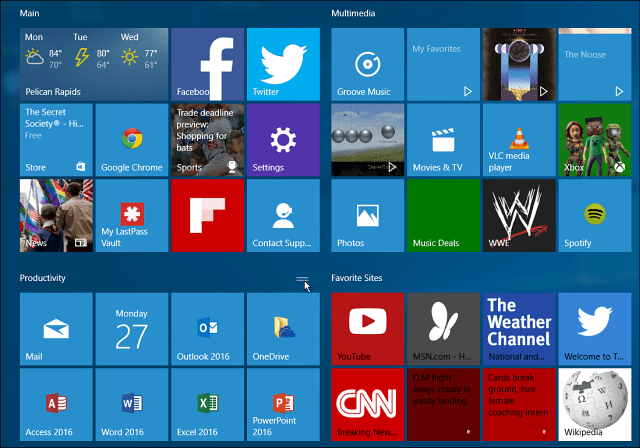Image resolution: width=640 pixels, height=448 pixels.
Task: Launch Word 2016
Action: click(x=132, y=404)
